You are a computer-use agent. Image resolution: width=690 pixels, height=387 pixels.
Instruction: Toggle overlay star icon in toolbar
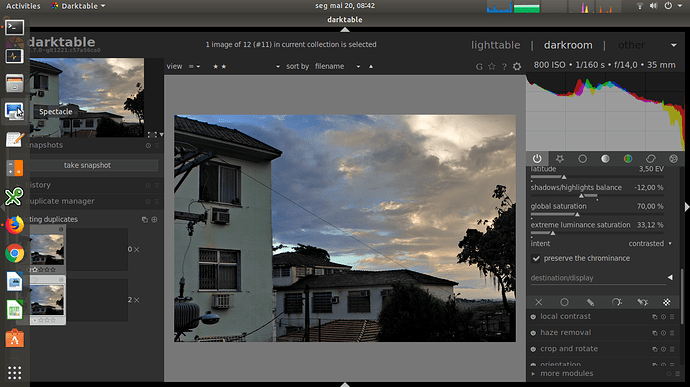coord(492,66)
